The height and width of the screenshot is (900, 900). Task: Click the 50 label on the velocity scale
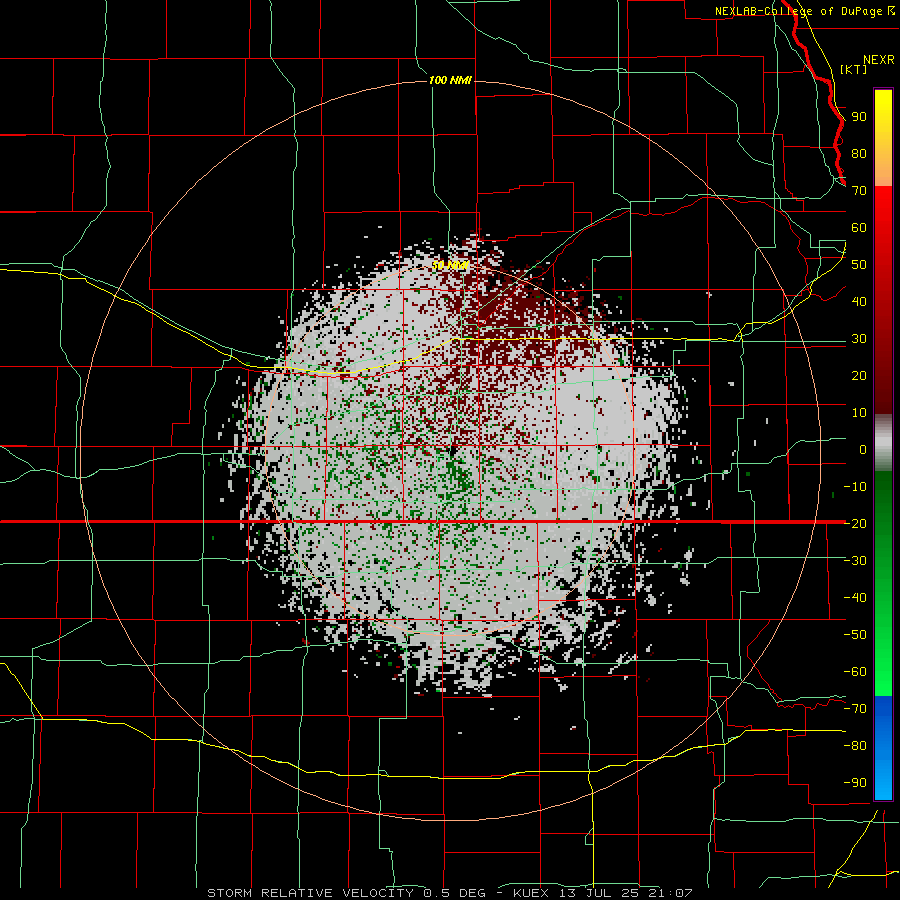pyautogui.click(x=859, y=265)
